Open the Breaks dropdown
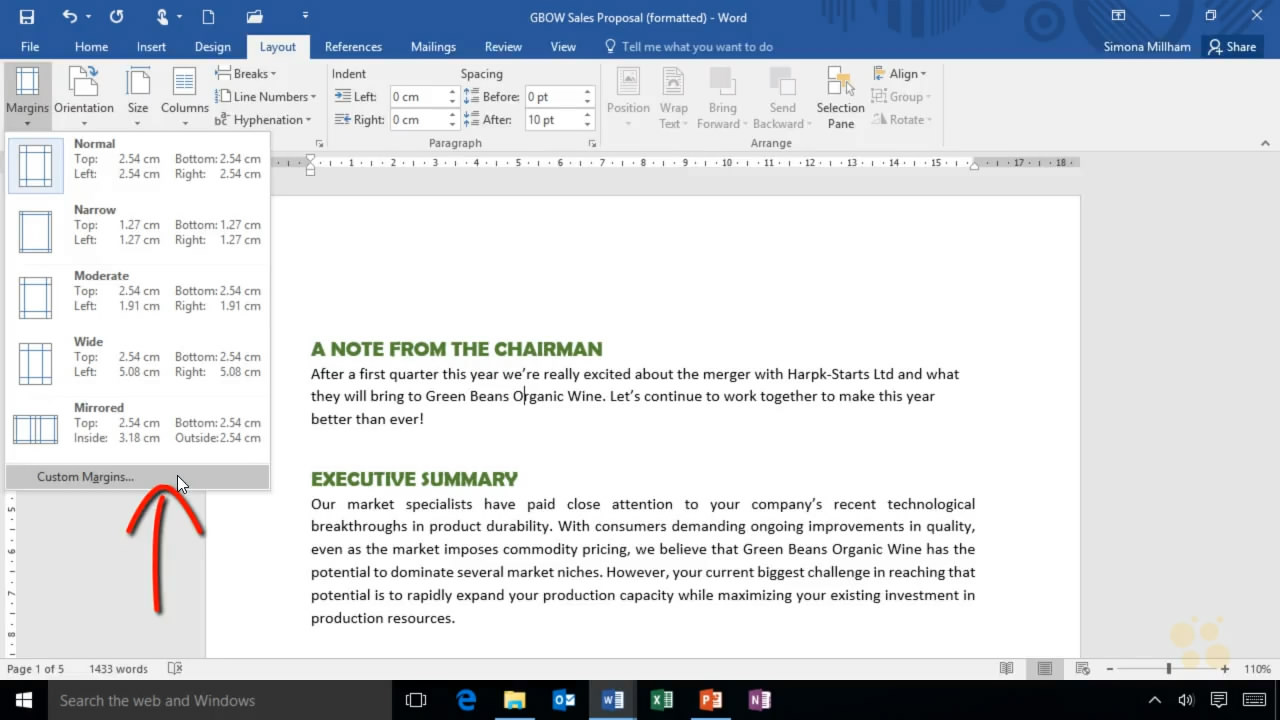Screen dimensions: 1280x720 click(246, 73)
